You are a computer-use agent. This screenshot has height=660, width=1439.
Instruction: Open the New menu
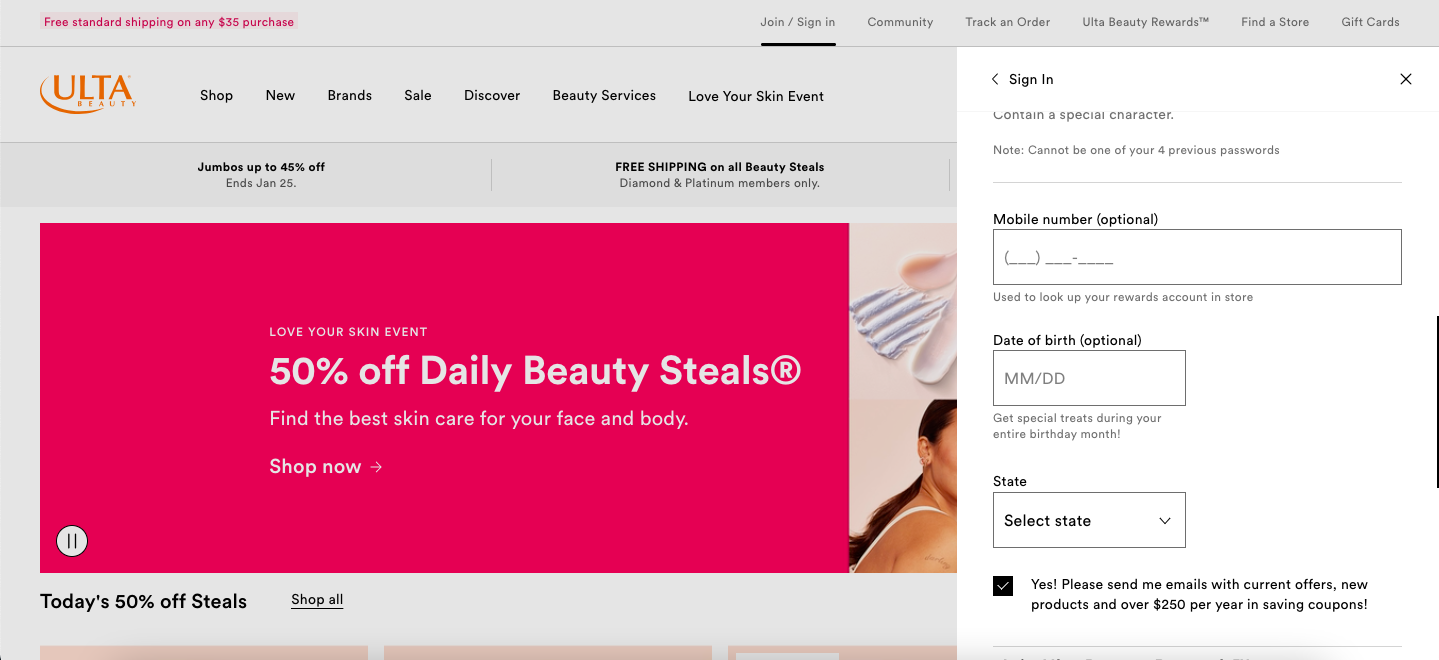[x=280, y=95]
